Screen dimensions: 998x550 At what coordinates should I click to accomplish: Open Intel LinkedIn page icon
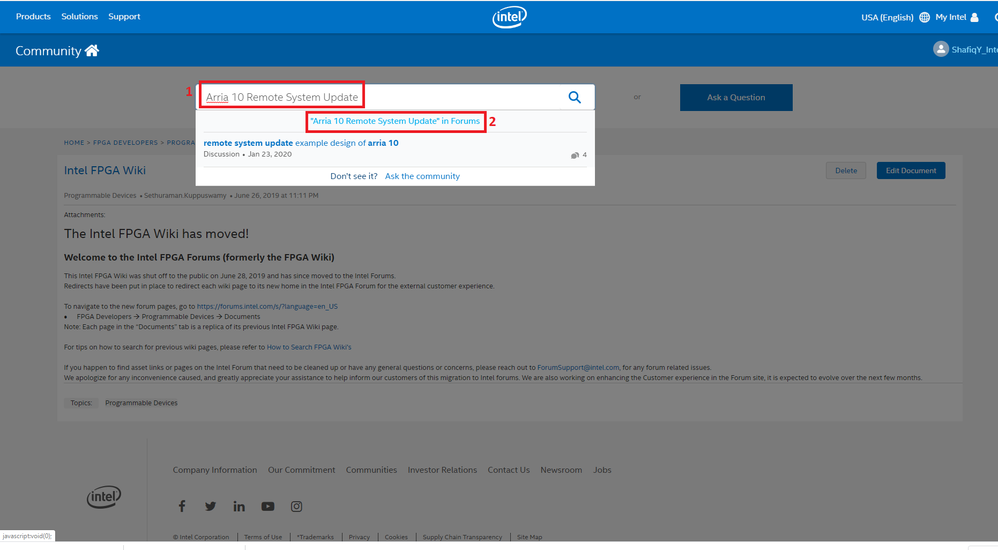point(239,506)
